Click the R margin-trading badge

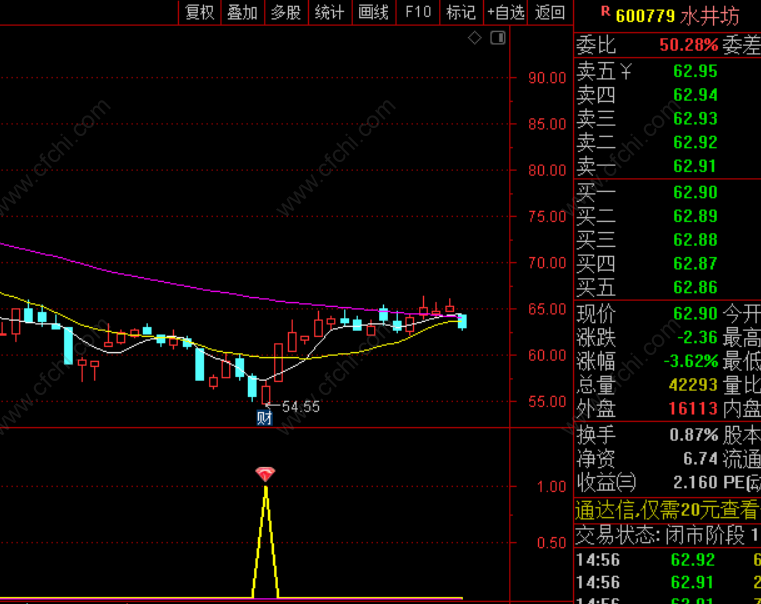pos(605,11)
